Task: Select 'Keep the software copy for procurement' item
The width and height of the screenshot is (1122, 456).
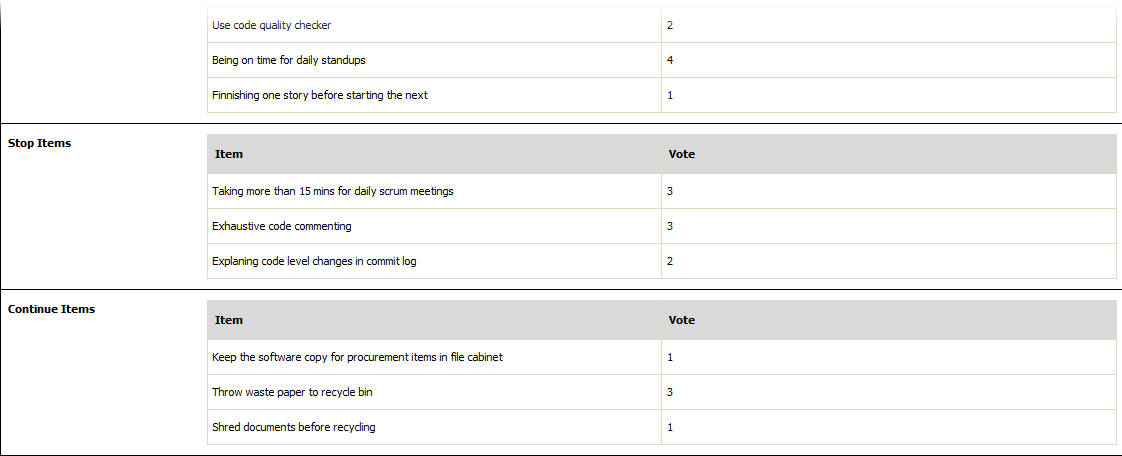Action: pyautogui.click(x=357, y=357)
